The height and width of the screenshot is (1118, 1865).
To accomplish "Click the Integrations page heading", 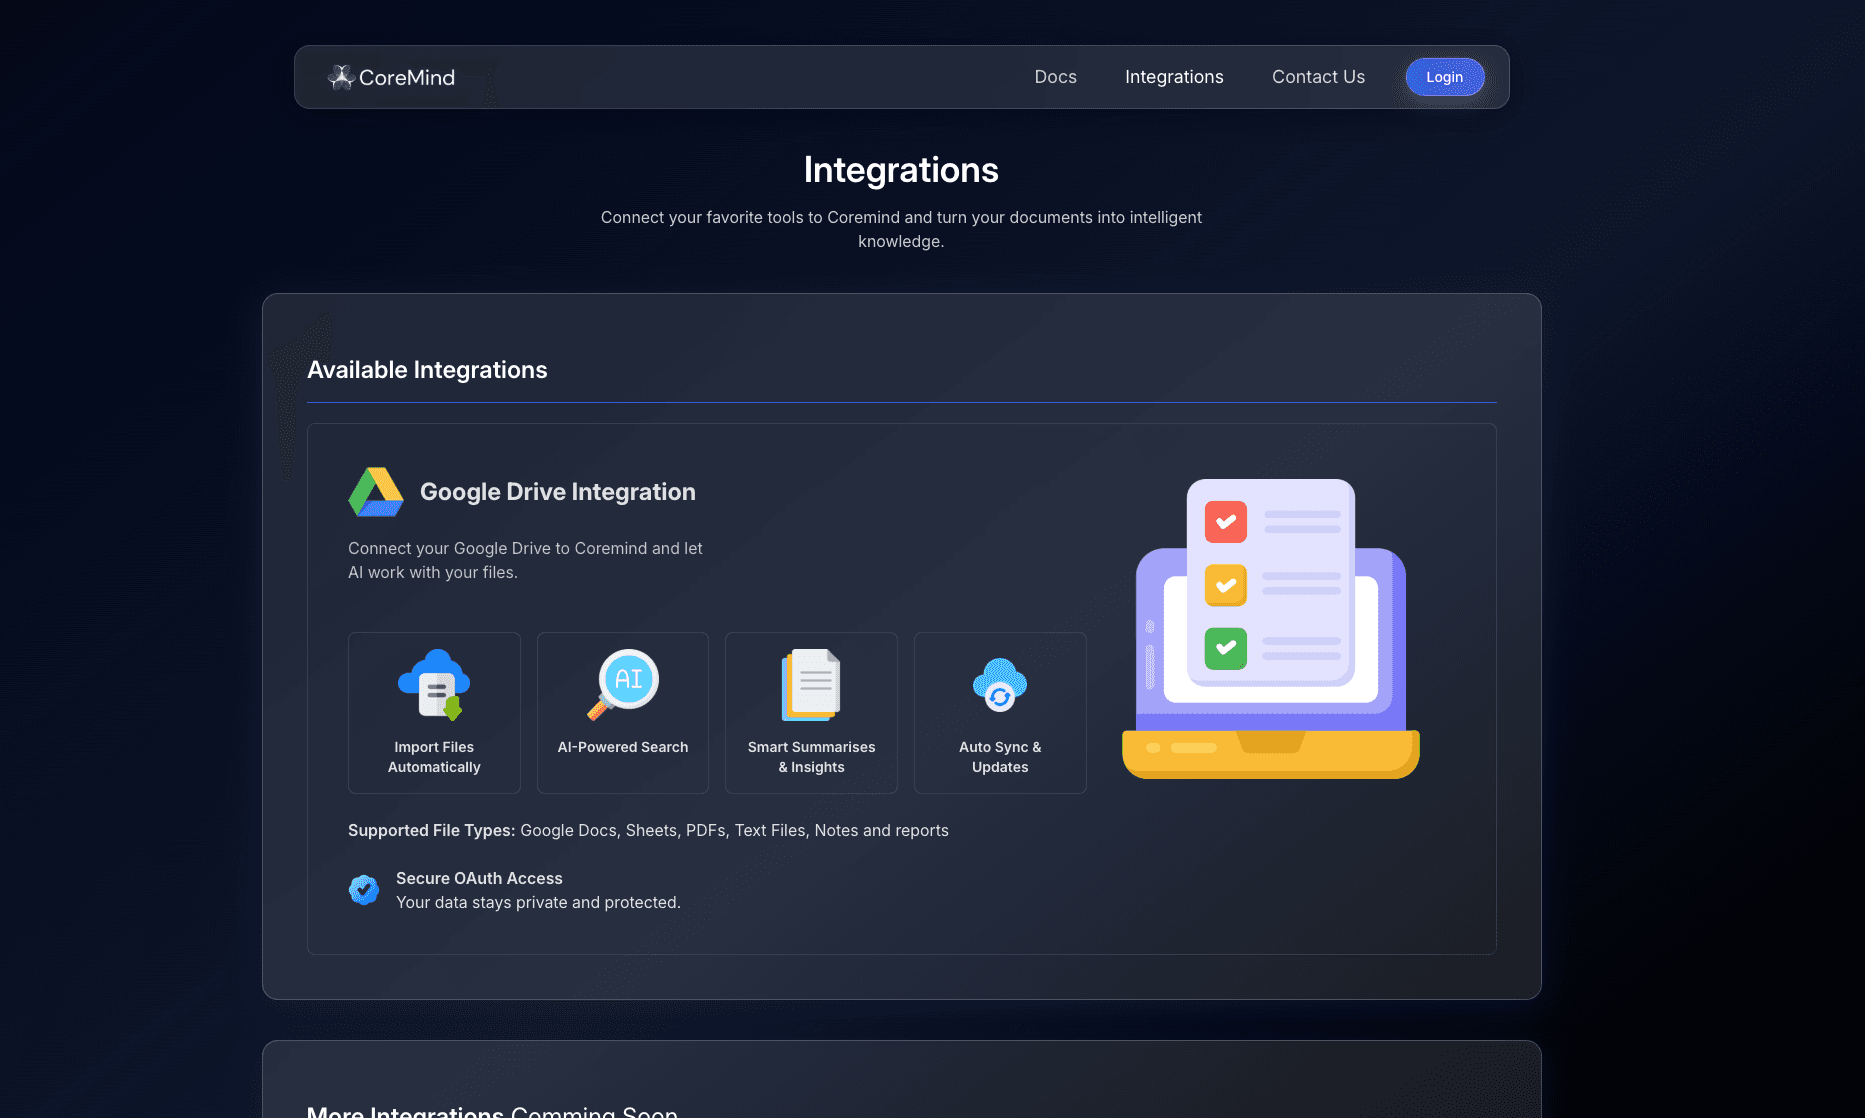I will tap(901, 170).
